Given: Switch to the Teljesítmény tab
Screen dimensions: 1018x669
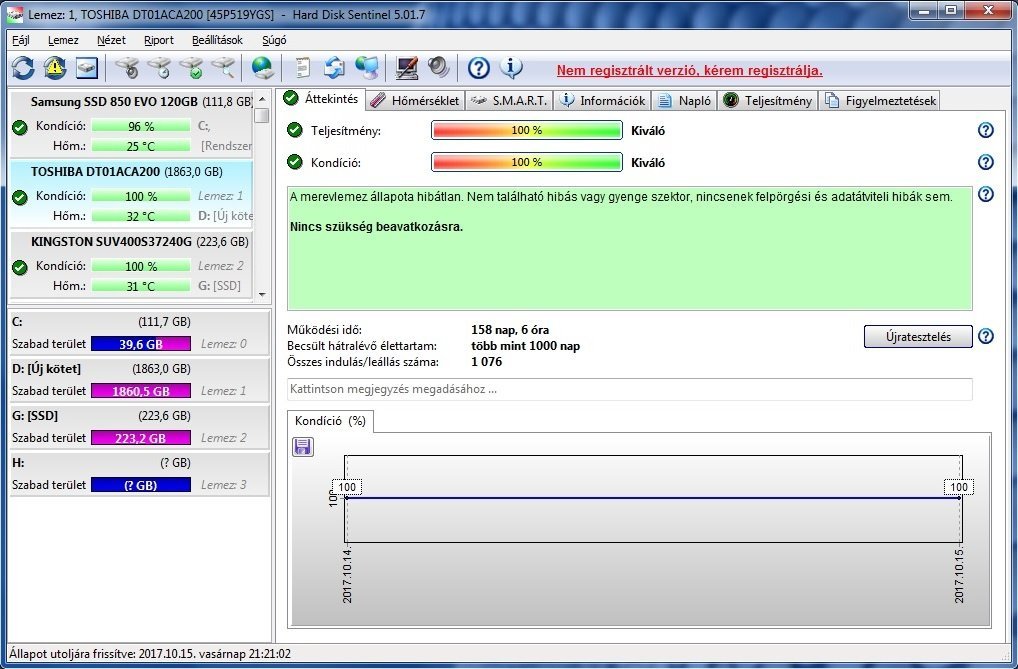Looking at the screenshot, I should pyautogui.click(x=767, y=101).
